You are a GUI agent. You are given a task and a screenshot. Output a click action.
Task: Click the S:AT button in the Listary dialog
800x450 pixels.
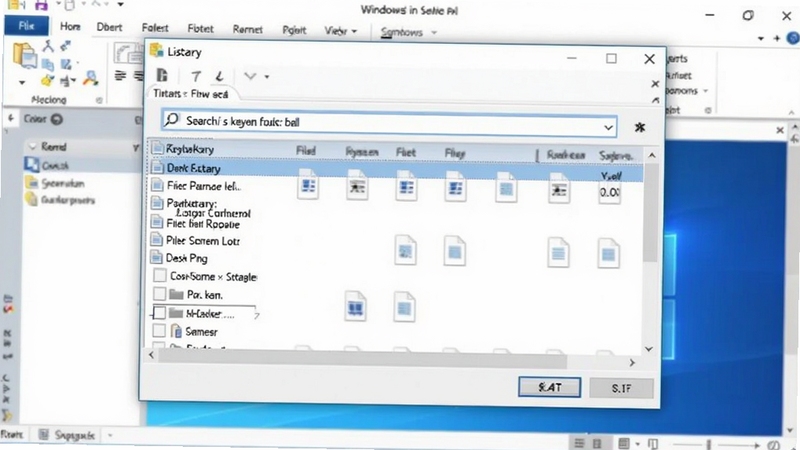[x=549, y=387]
